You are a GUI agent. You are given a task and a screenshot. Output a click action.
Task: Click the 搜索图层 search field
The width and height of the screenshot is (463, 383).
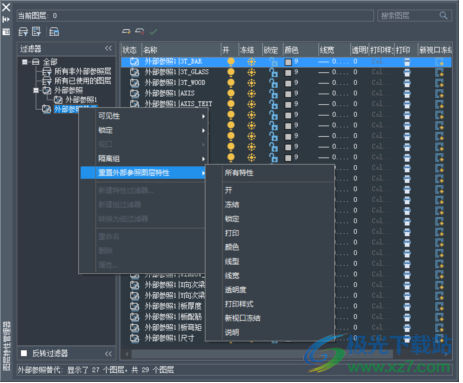pos(414,15)
